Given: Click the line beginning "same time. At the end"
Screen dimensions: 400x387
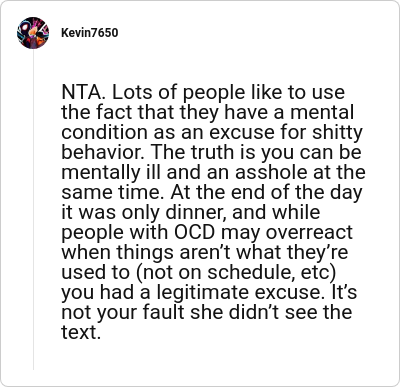Looking at the screenshot, I should pyautogui.click(x=212, y=192).
